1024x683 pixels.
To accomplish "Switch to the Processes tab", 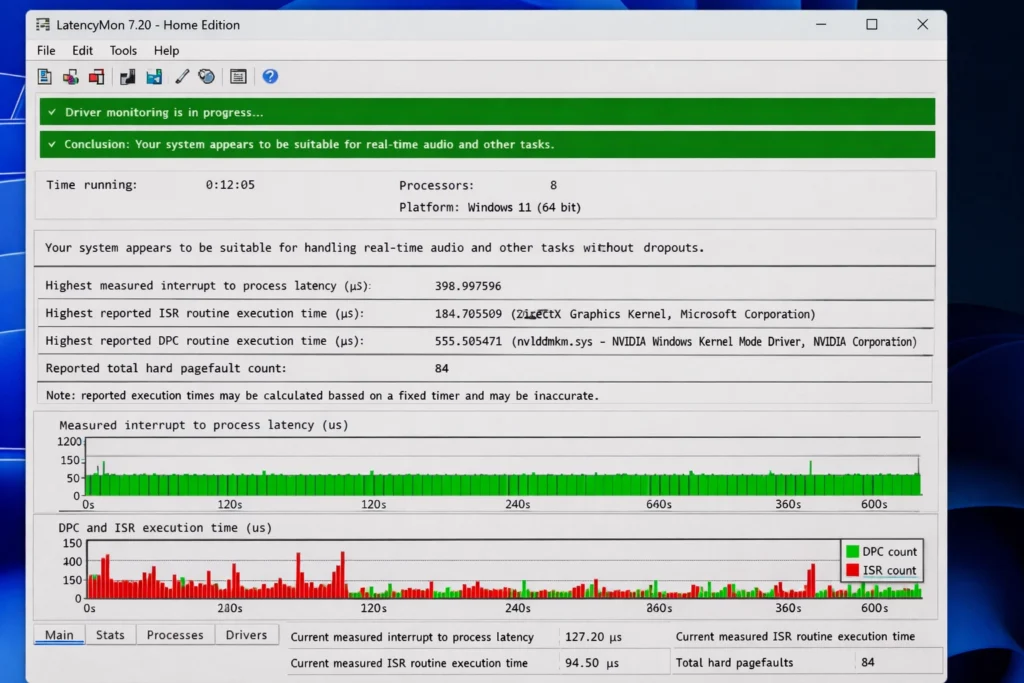I will (x=175, y=635).
